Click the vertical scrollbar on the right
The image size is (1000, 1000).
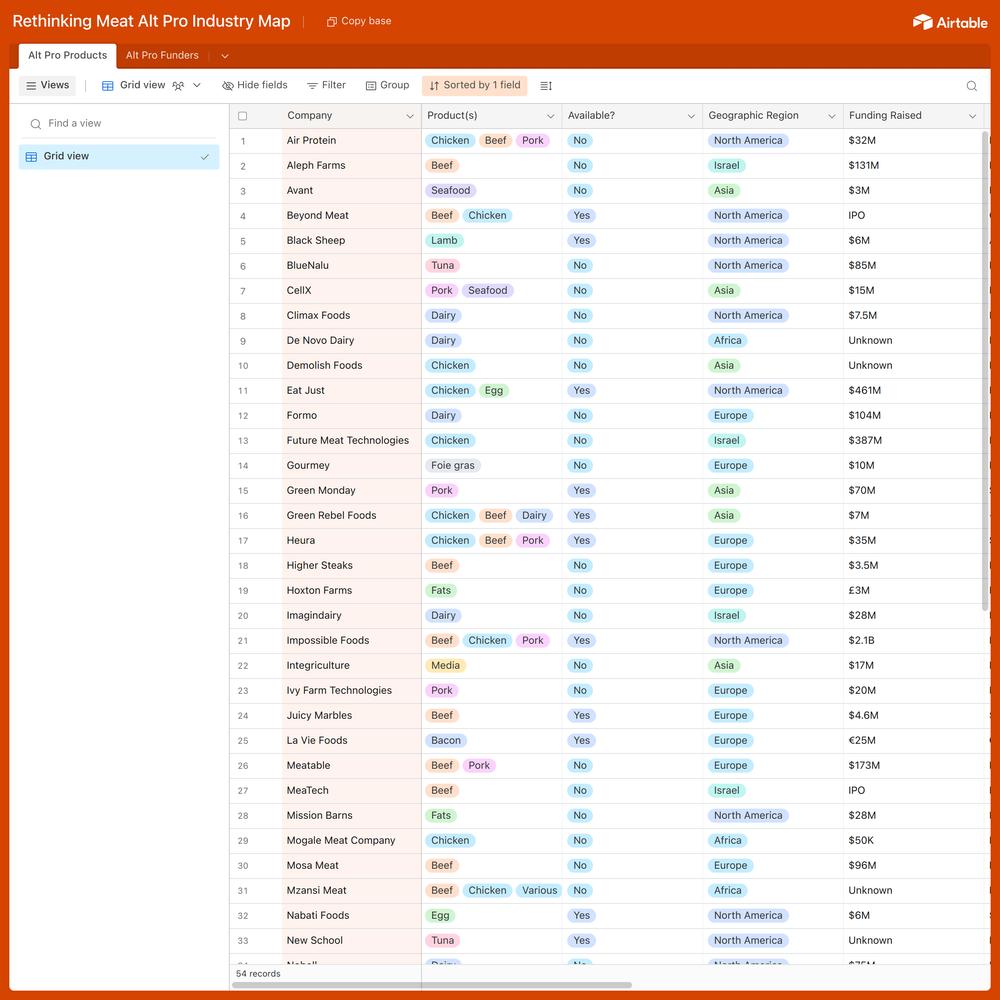click(x=985, y=370)
